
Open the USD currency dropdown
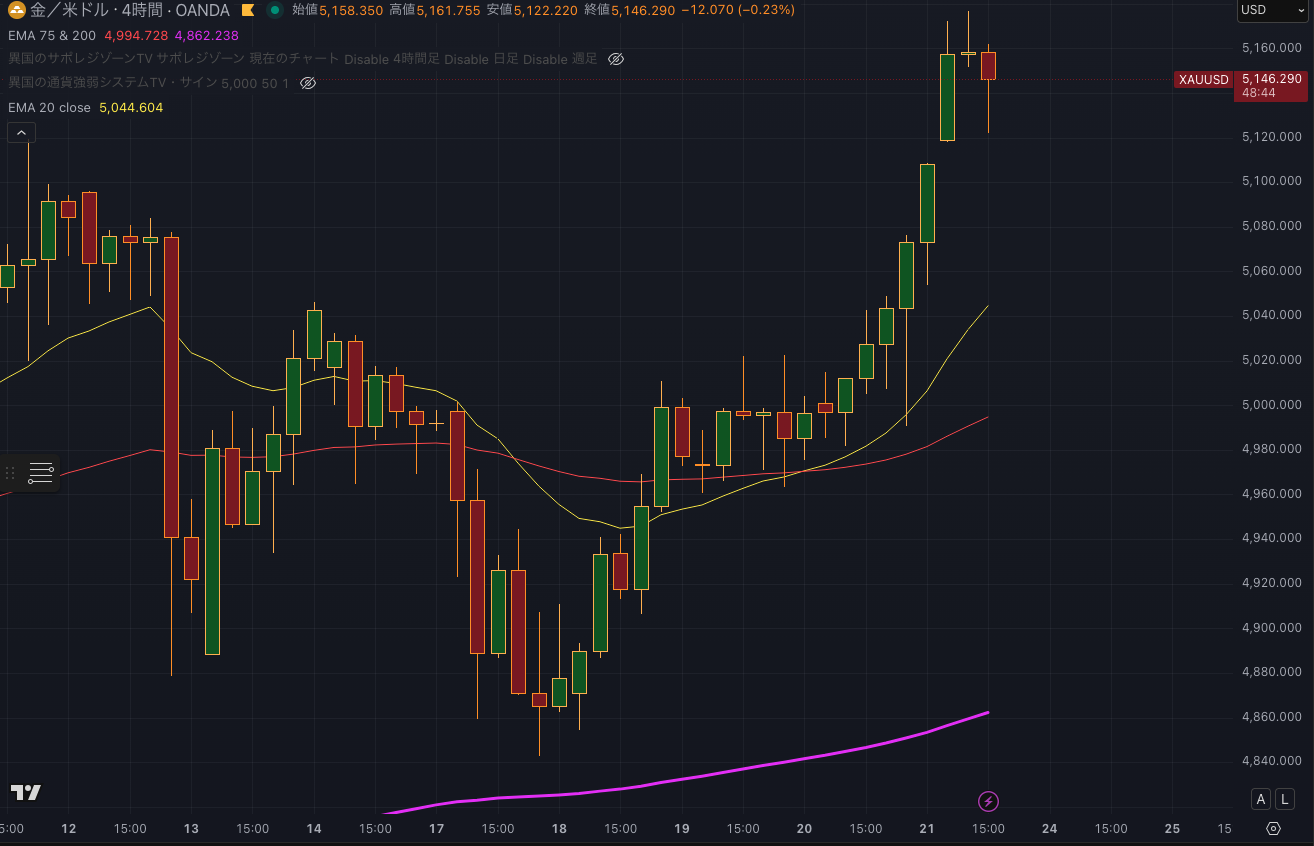pyautogui.click(x=1272, y=10)
